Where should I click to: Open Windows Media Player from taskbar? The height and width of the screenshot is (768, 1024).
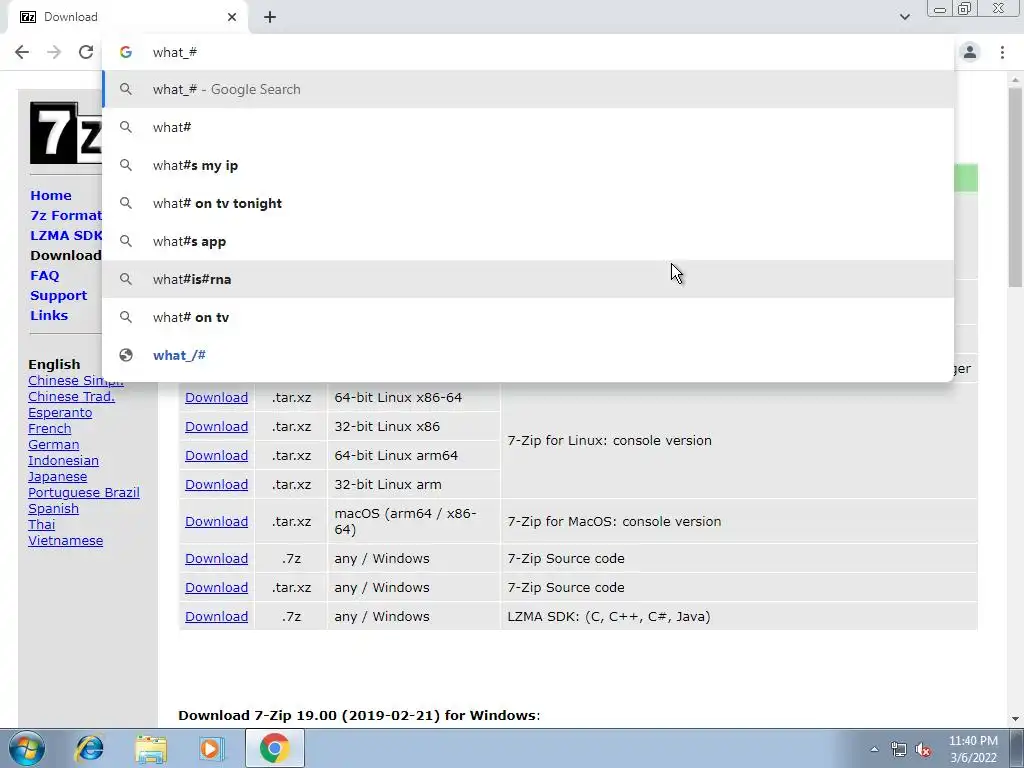click(x=211, y=748)
